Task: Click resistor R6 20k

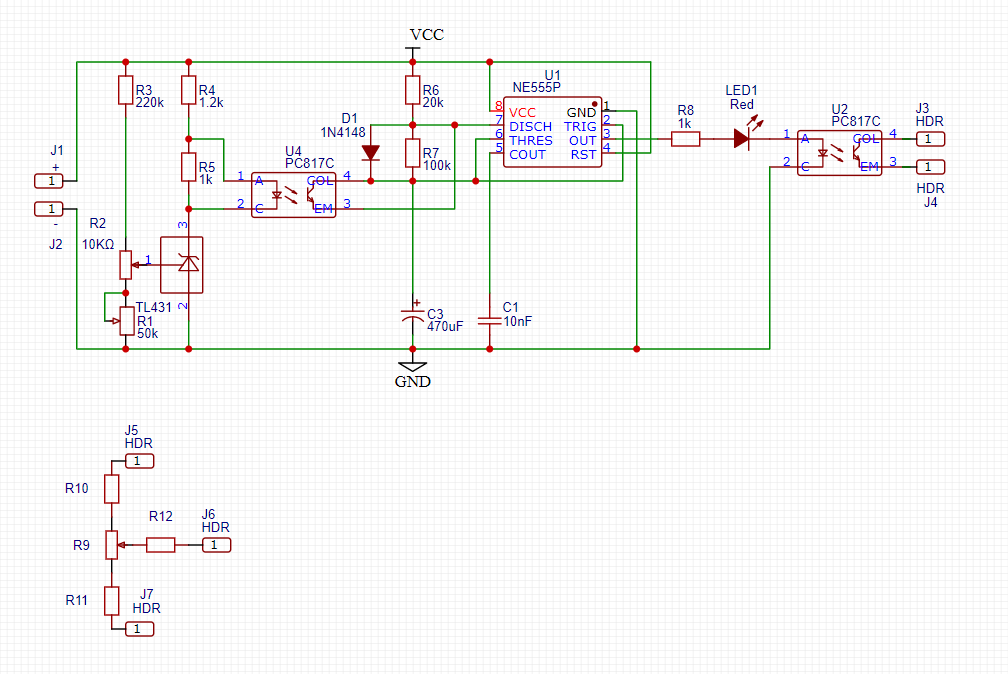Action: [412, 90]
